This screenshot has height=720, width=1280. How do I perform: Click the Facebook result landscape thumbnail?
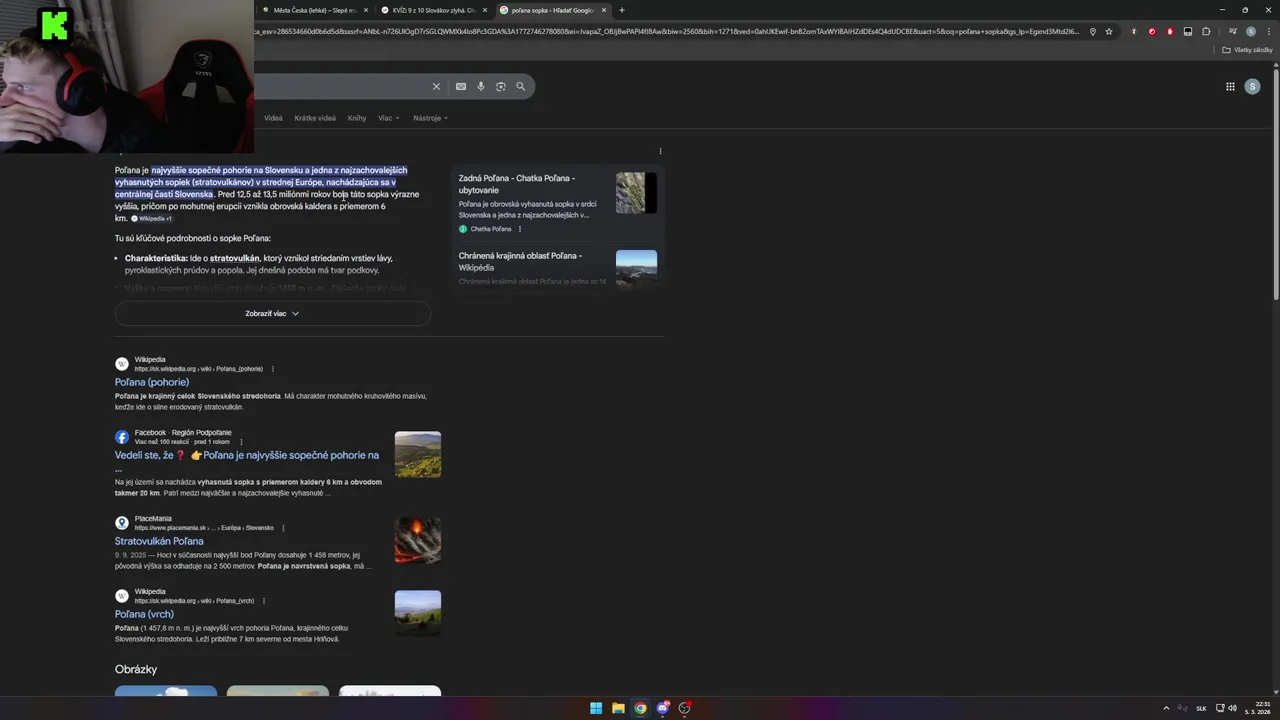[x=418, y=454]
